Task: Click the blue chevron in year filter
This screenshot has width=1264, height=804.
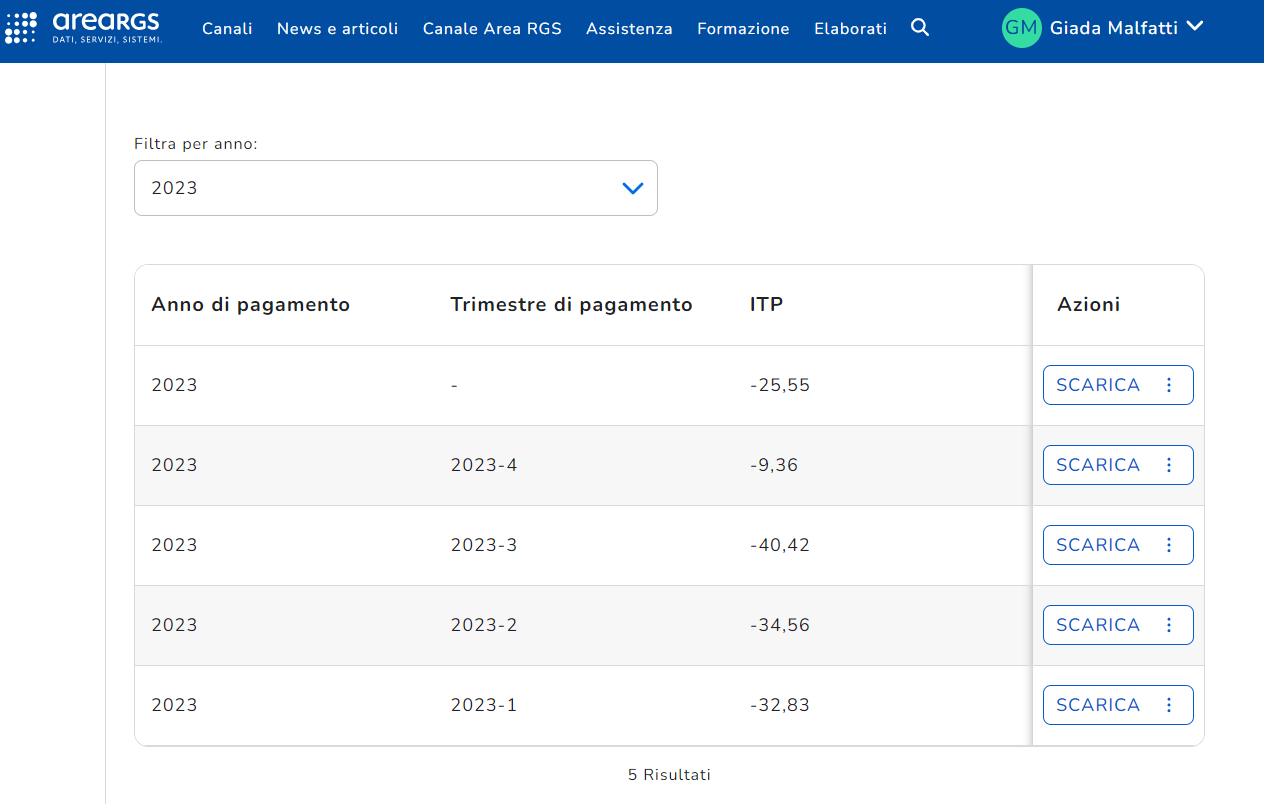Action: pyautogui.click(x=632, y=188)
